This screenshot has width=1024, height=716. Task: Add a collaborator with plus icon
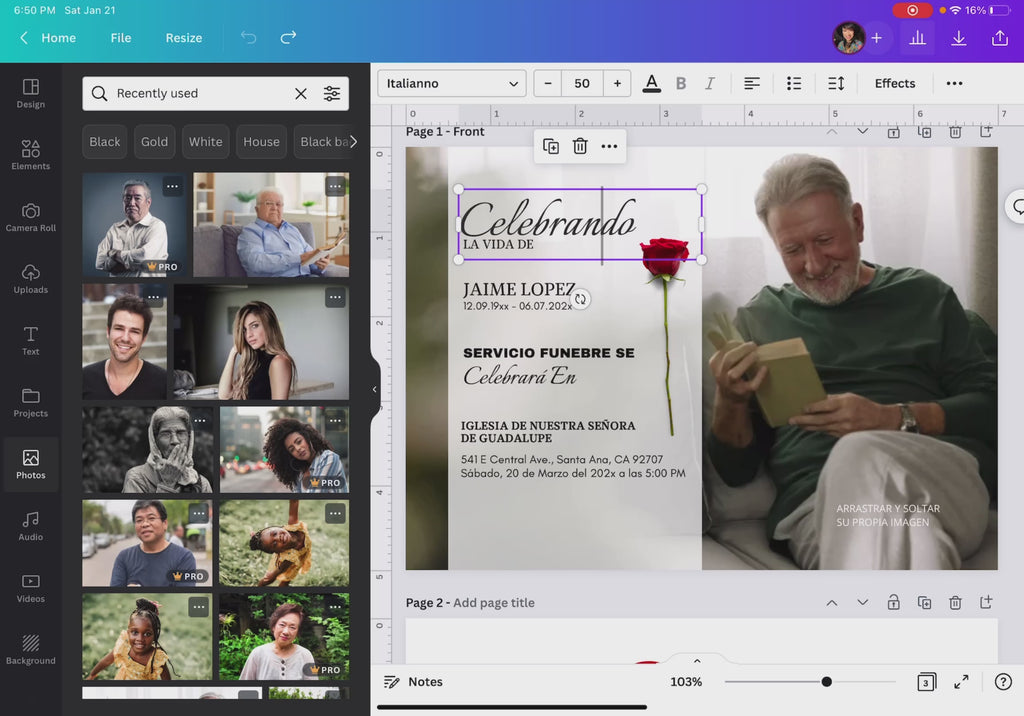[x=876, y=38]
